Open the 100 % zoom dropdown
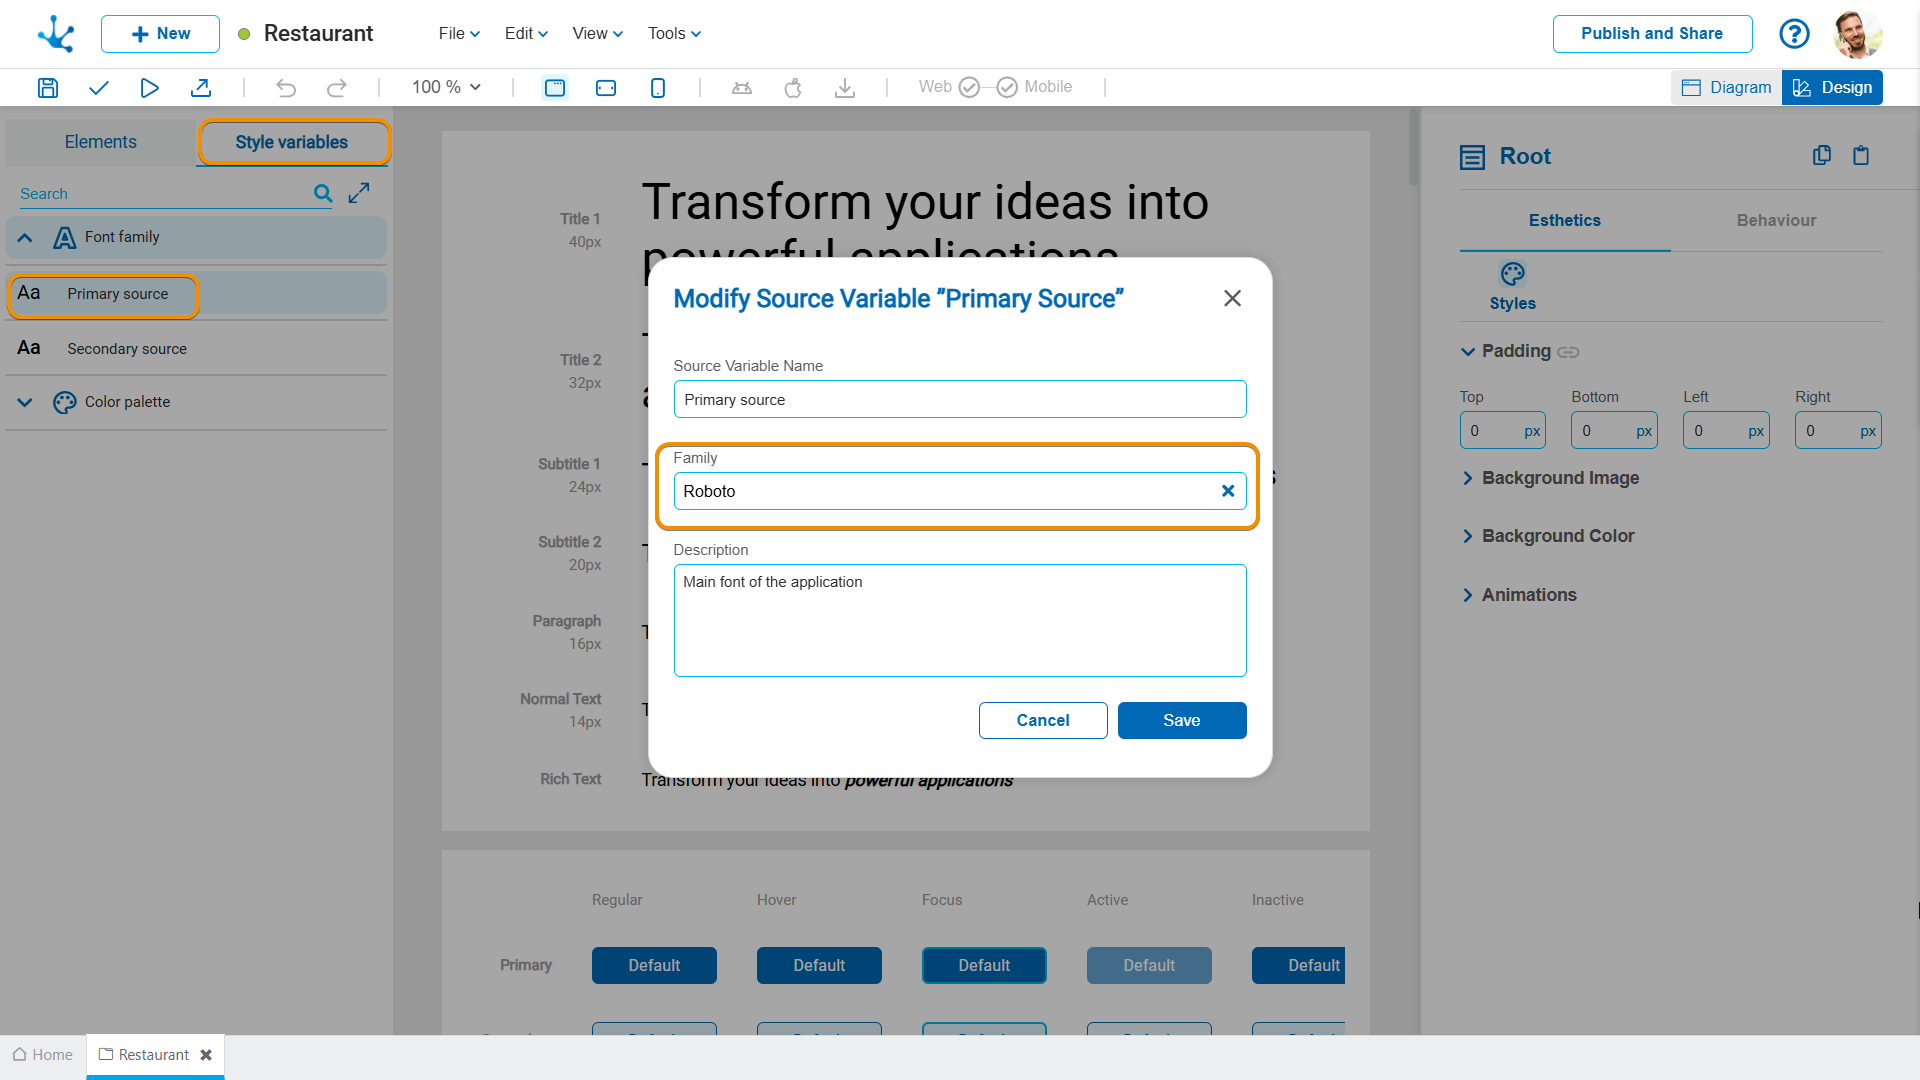Image resolution: width=1920 pixels, height=1080 pixels. [446, 88]
